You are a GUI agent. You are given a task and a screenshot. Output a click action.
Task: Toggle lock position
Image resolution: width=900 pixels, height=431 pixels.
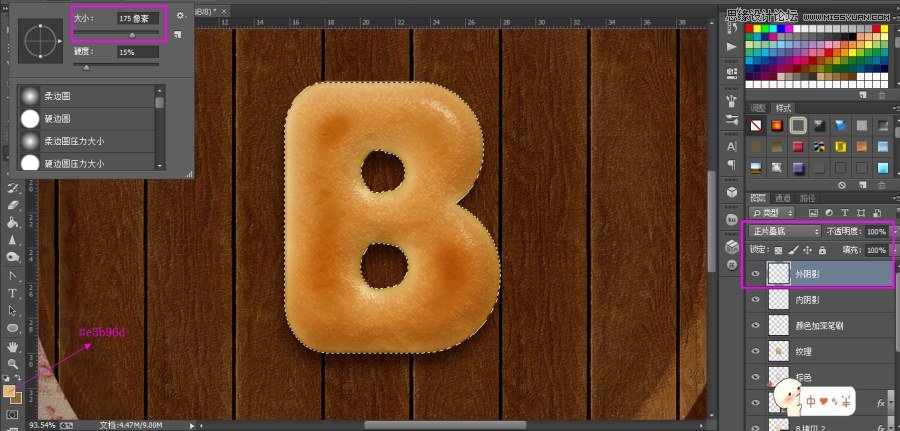point(808,251)
